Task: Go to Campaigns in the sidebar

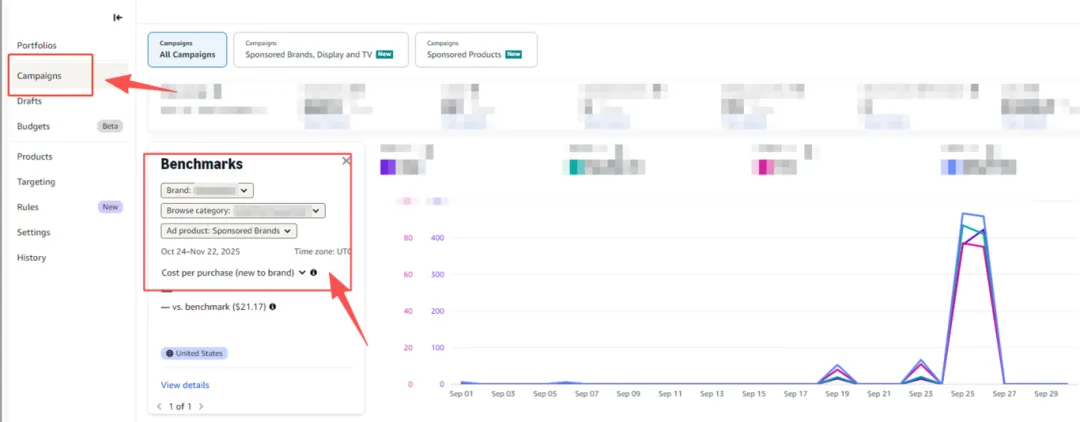Action: (39, 76)
